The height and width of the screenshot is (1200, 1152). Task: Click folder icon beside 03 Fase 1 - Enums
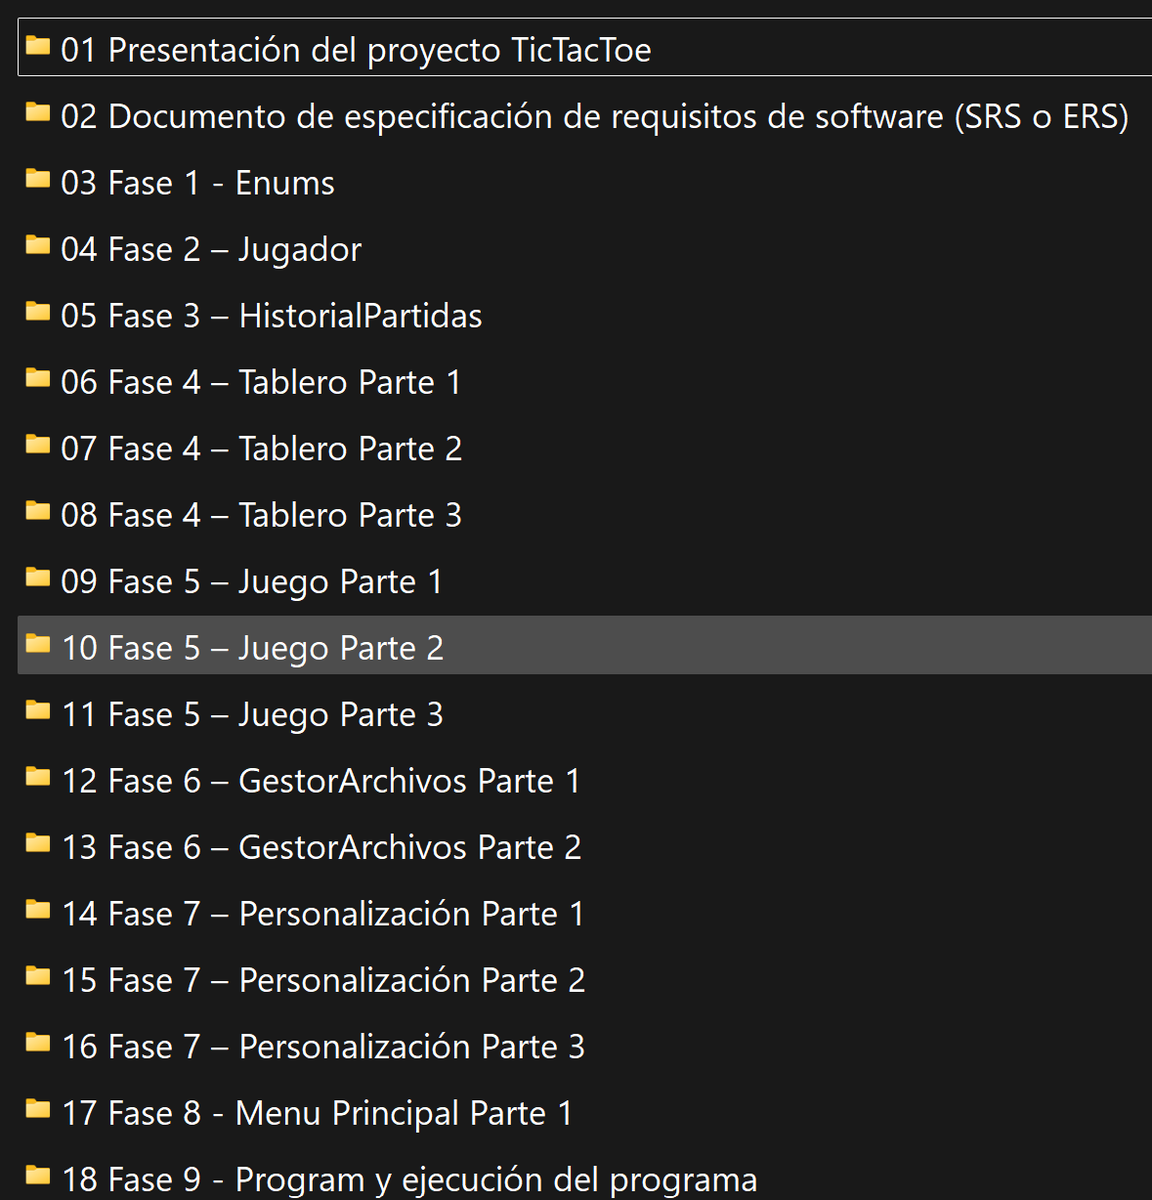[x=38, y=179]
